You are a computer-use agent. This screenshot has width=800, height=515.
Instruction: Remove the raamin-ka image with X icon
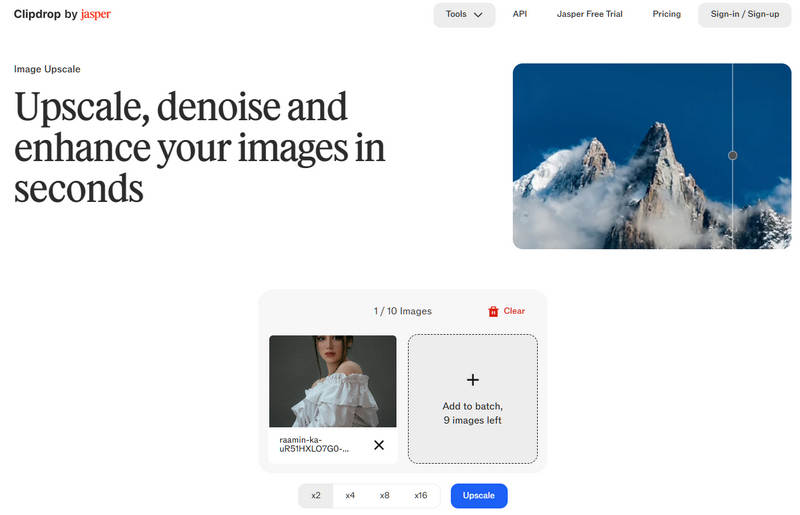tap(379, 445)
